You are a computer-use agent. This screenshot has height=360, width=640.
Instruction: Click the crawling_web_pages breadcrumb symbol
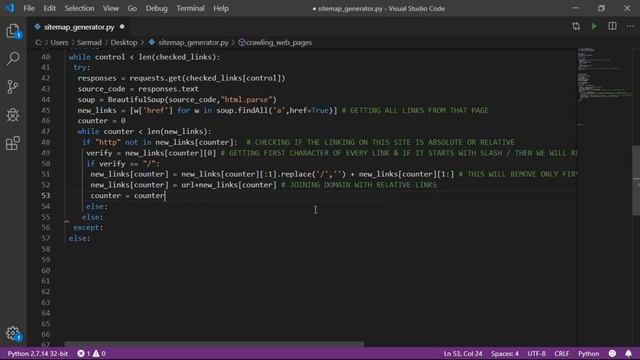279,42
